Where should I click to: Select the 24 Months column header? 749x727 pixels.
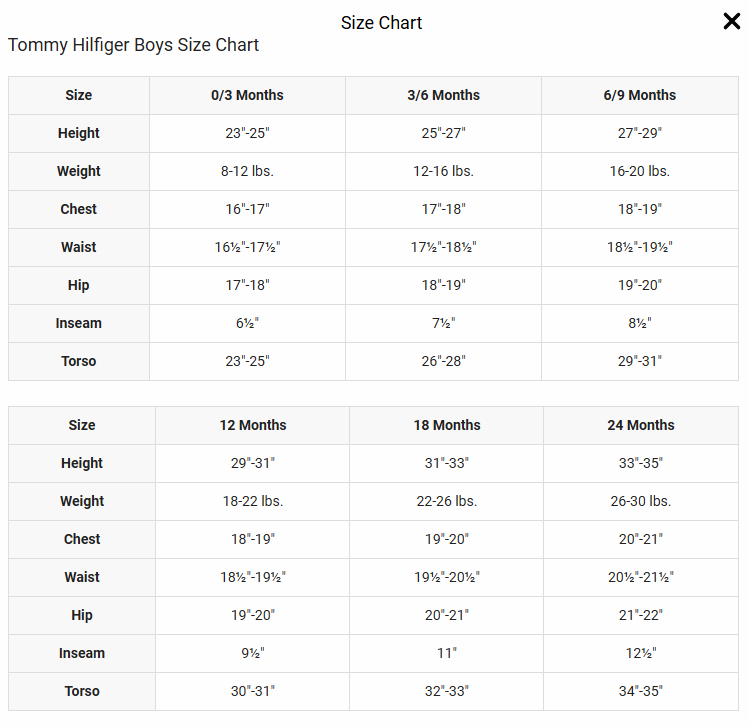click(640, 425)
